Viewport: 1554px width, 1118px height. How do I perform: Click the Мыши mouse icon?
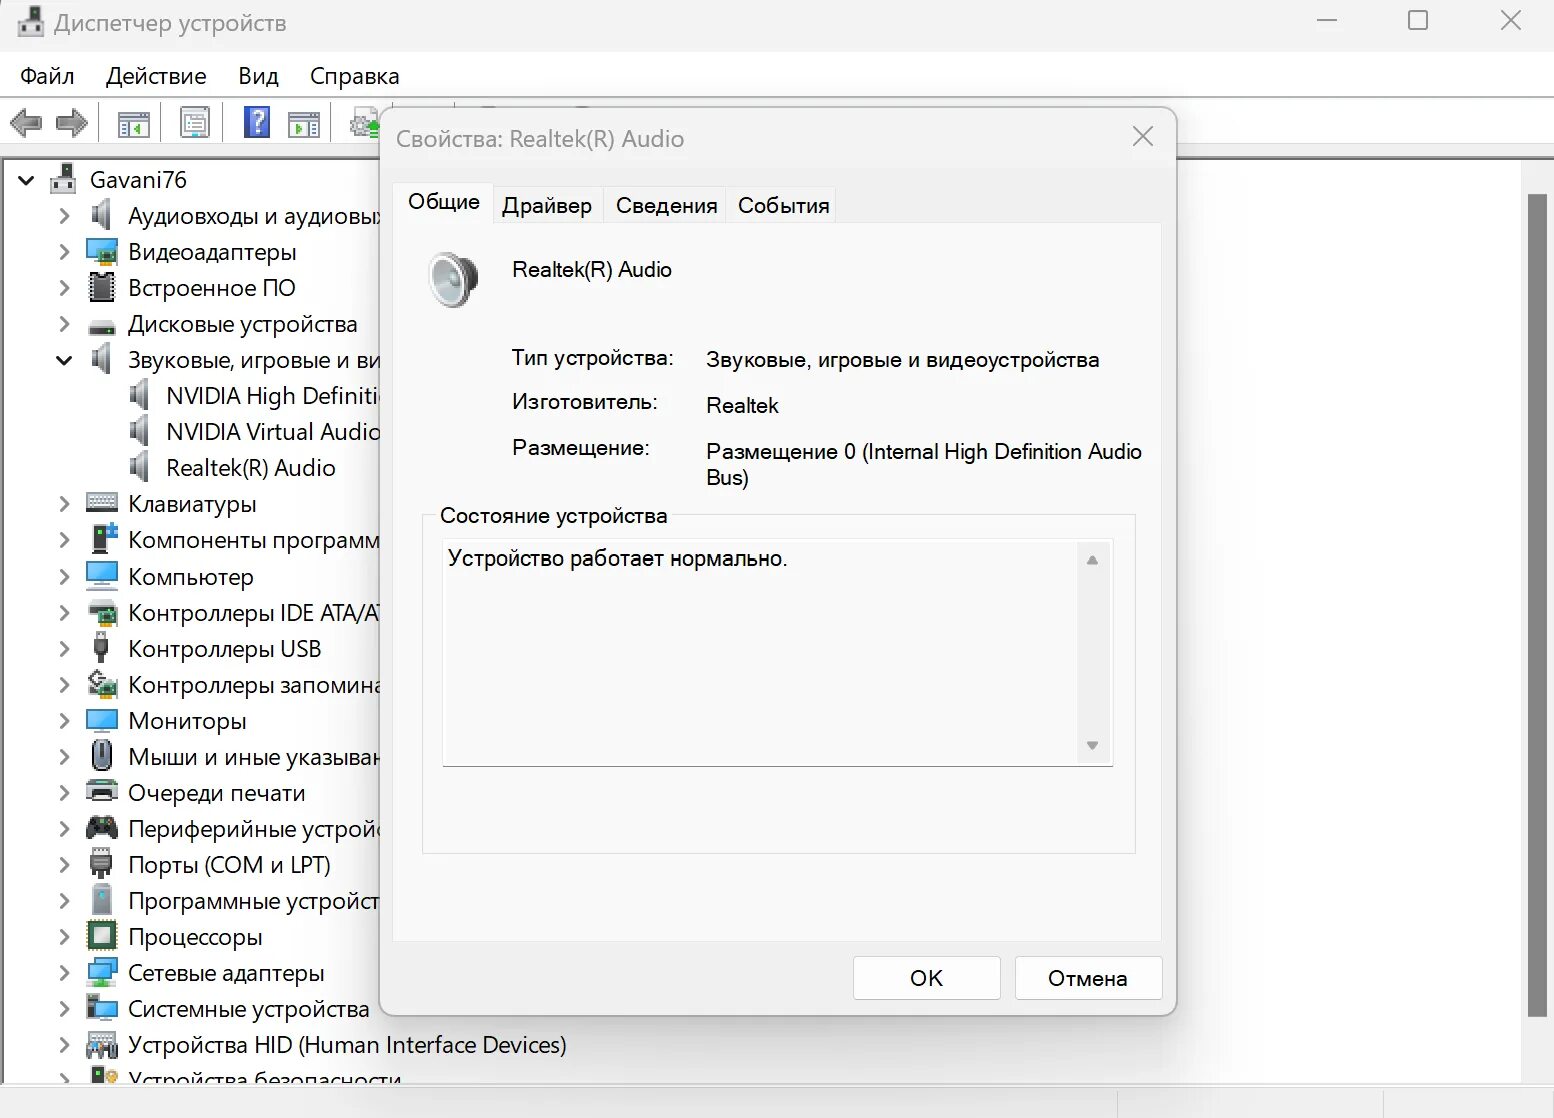pos(101,755)
